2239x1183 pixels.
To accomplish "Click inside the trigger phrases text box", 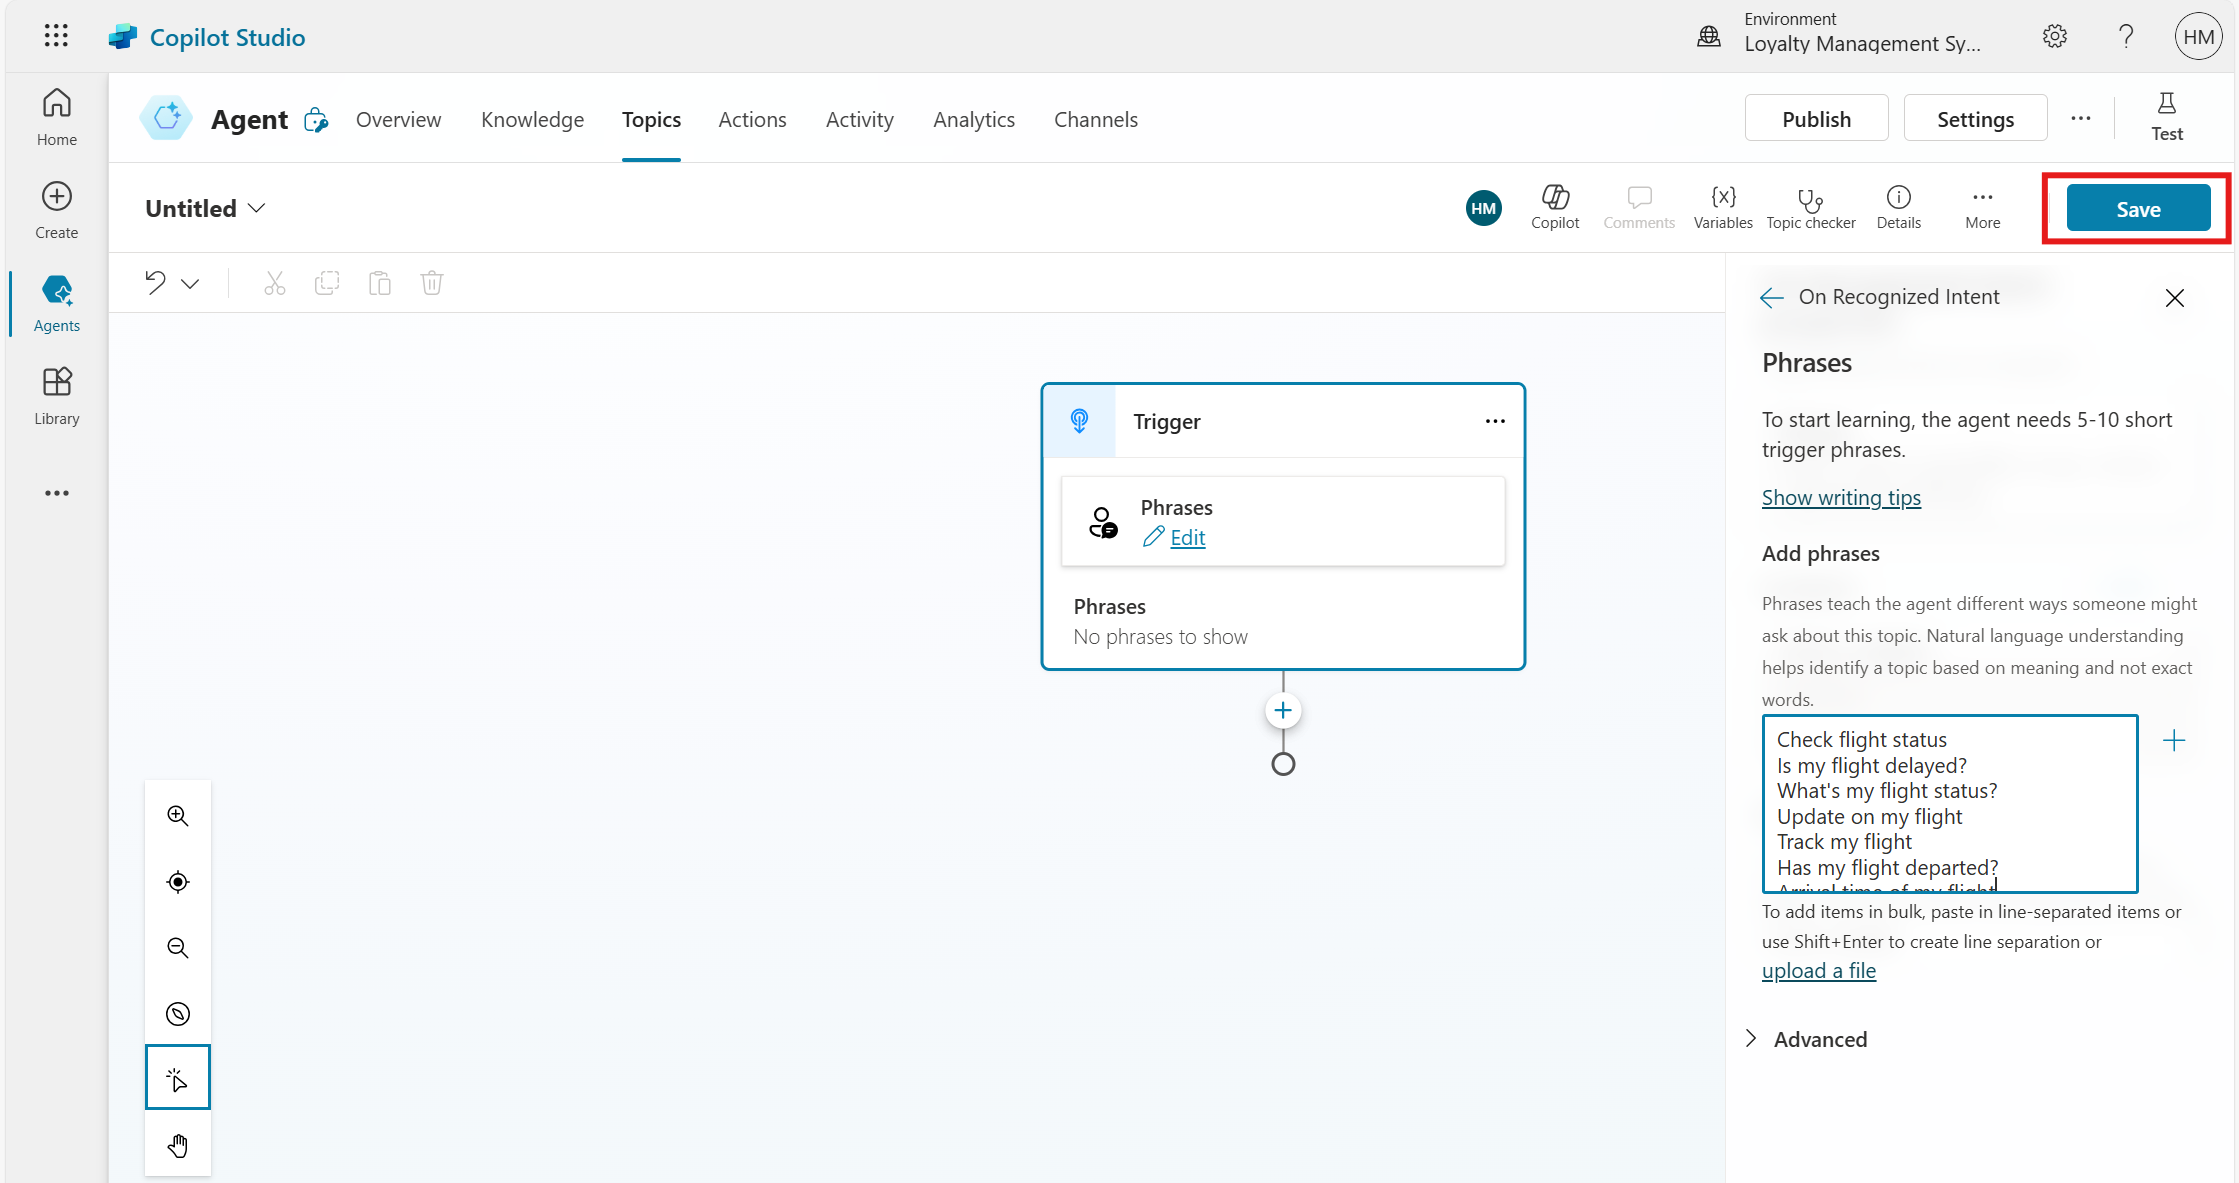I will (x=1948, y=803).
